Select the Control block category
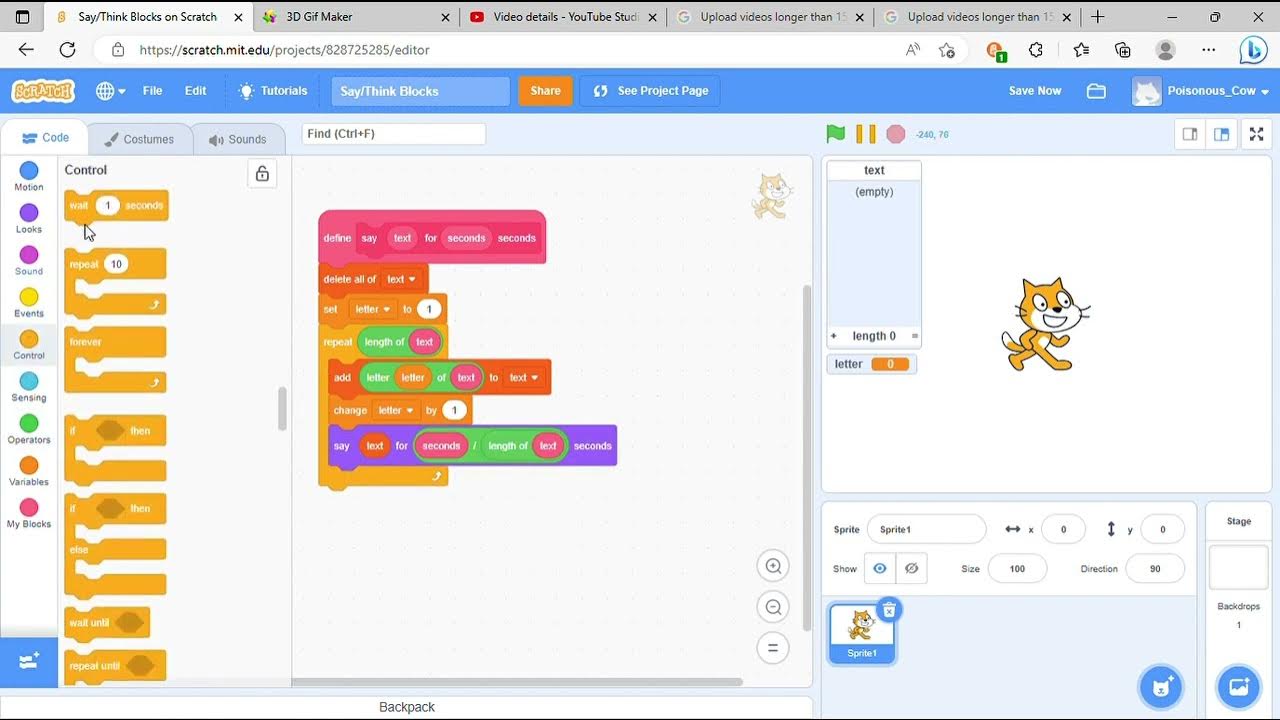 point(29,344)
